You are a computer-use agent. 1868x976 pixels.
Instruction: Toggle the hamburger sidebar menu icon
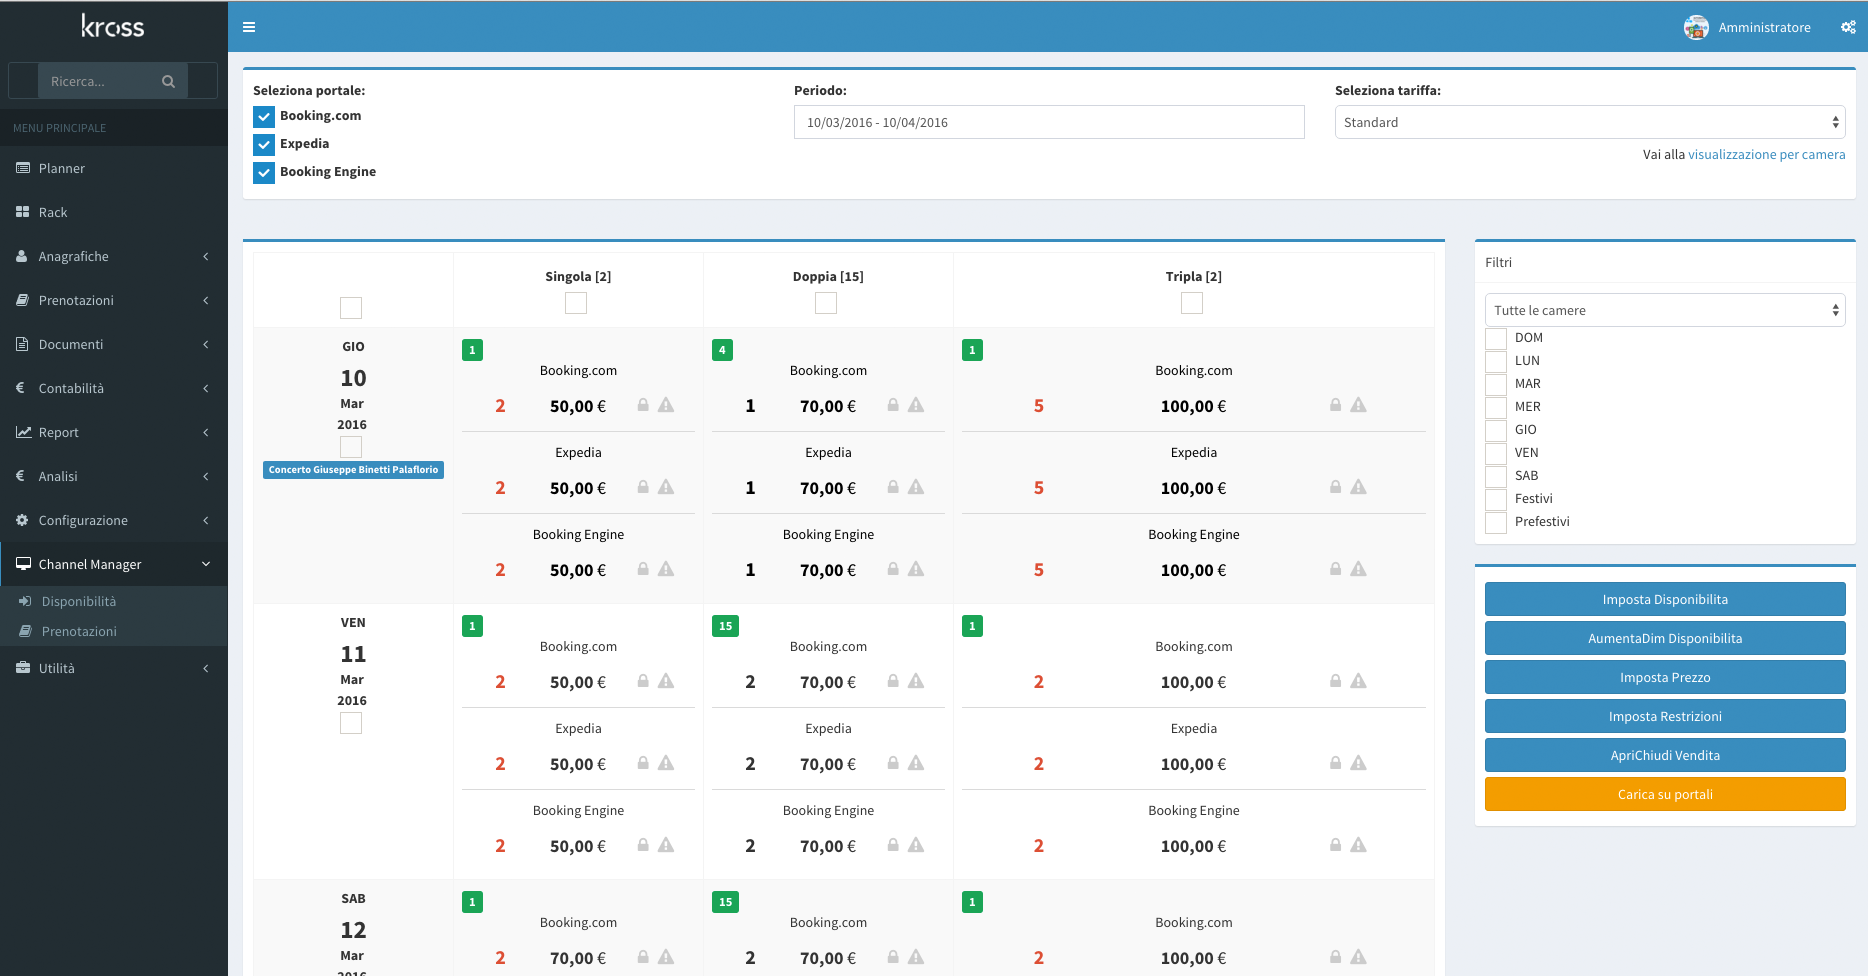249,27
